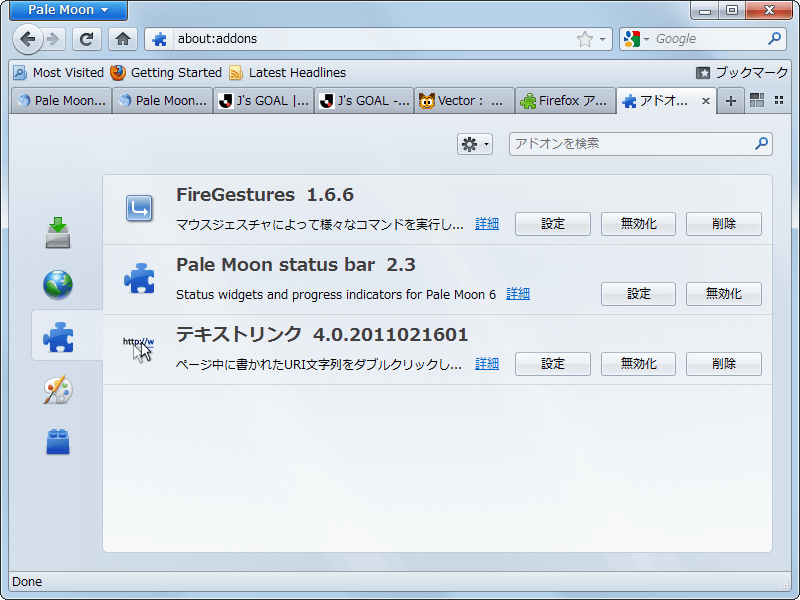This screenshot has width=800, height=600.
Task: Open 詳細 link for テキストリンク
Action: coord(487,364)
